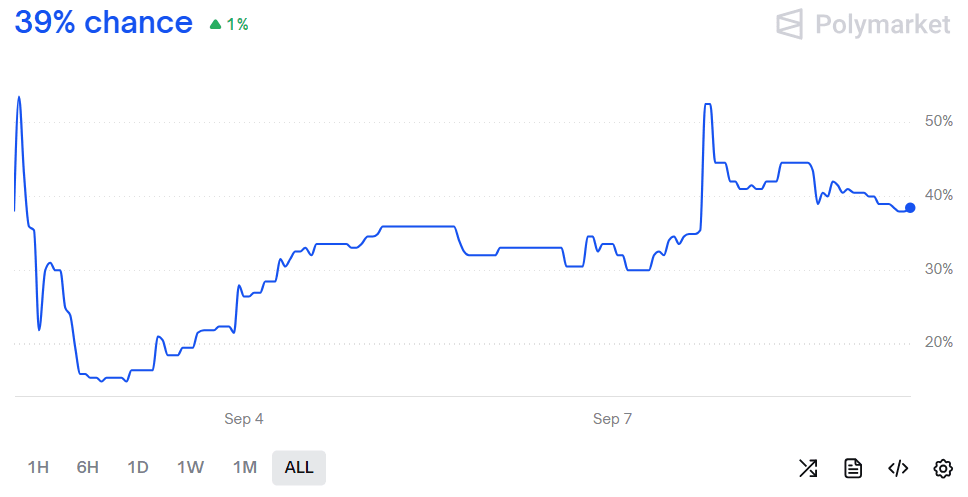968x497 pixels.
Task: Click the 1% change value
Action: coord(237,24)
